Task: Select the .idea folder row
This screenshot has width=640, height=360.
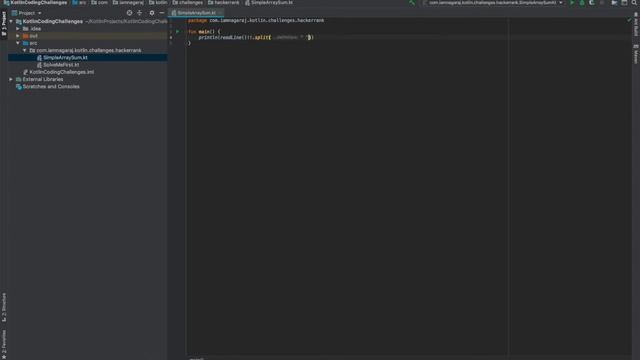Action: [x=88, y=29]
